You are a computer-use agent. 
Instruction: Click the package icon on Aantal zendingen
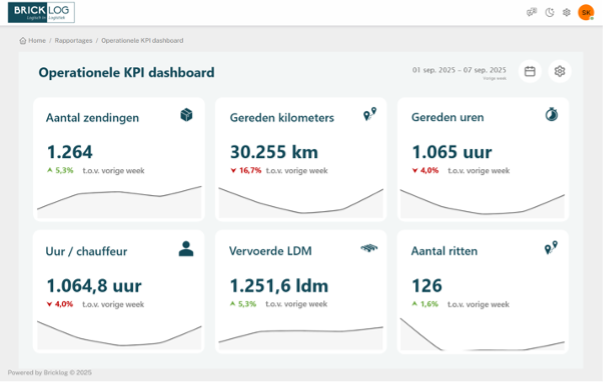click(x=186, y=115)
